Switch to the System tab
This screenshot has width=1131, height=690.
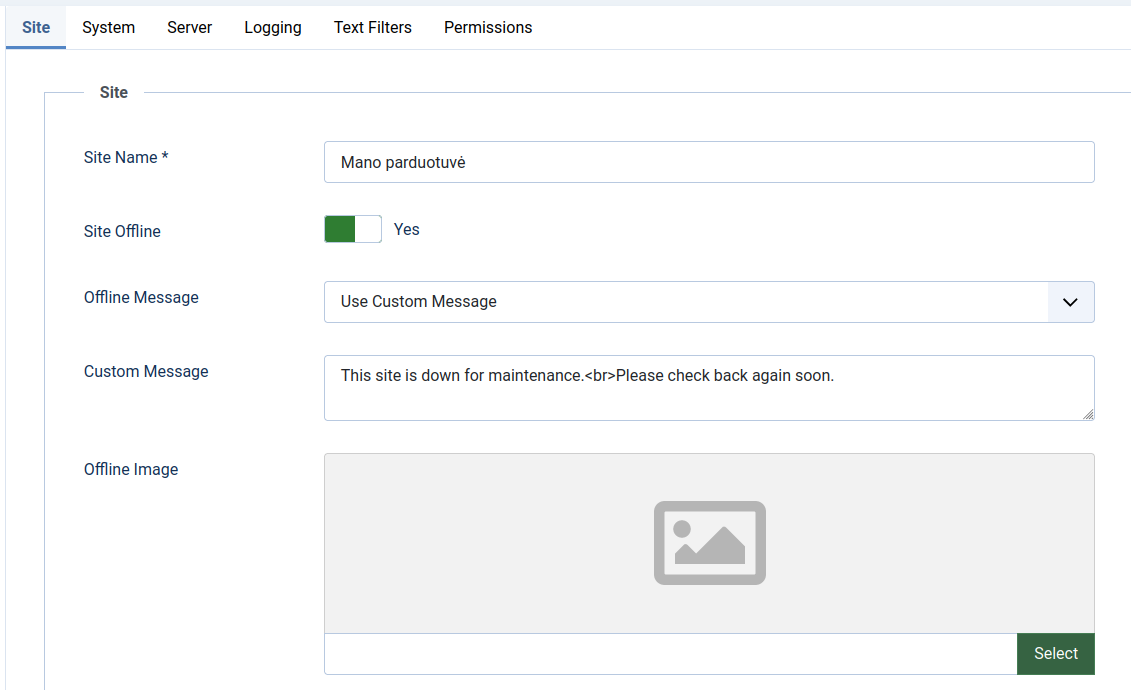coord(108,28)
